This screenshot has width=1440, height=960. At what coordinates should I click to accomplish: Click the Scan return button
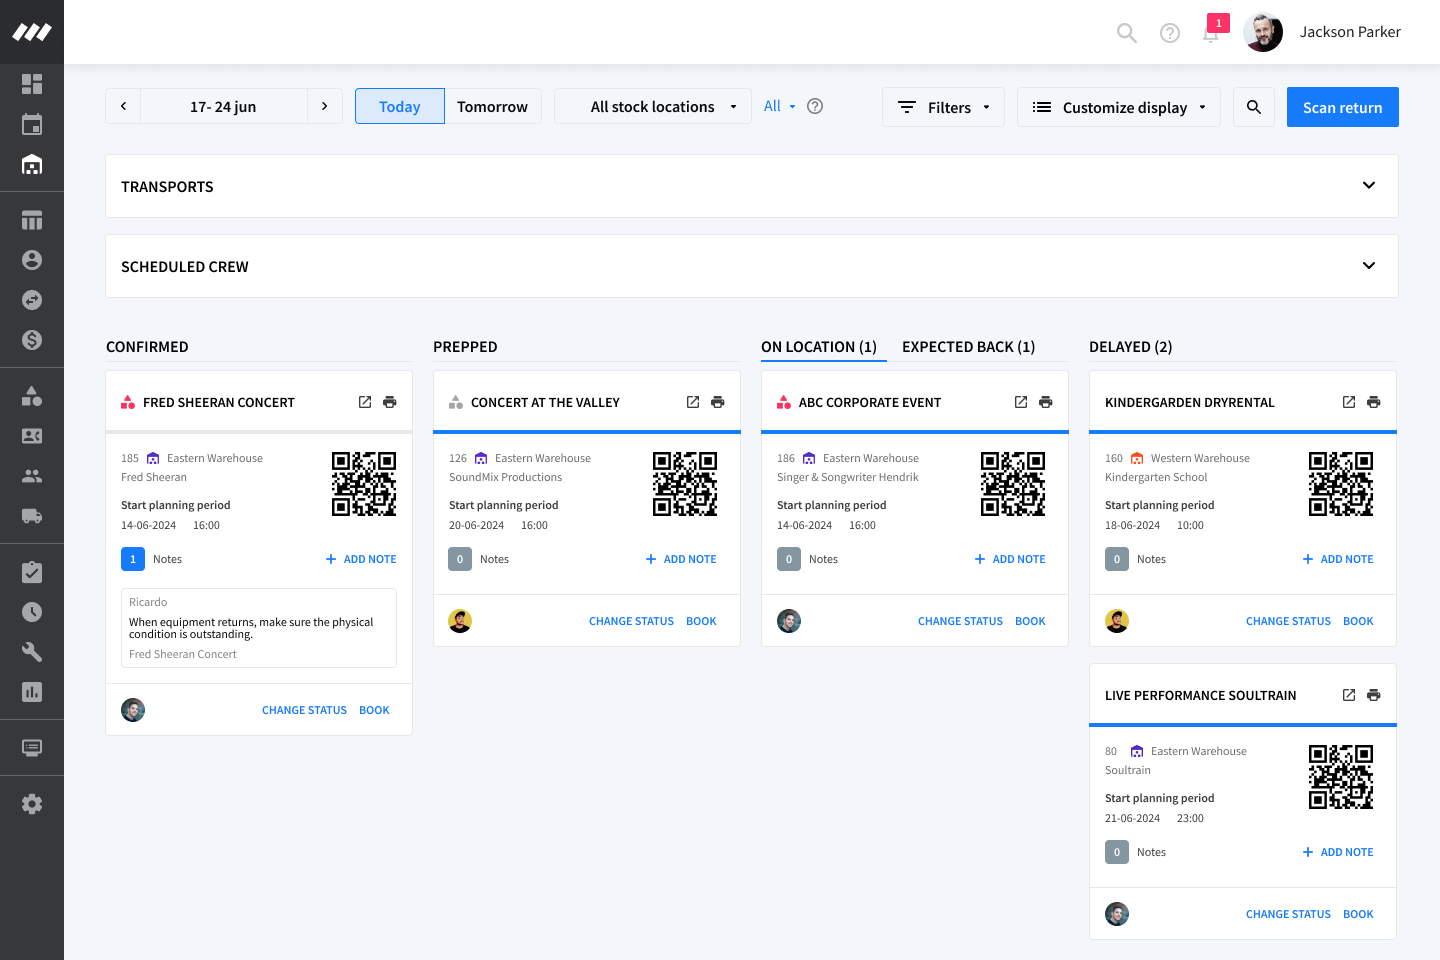[x=1342, y=107]
